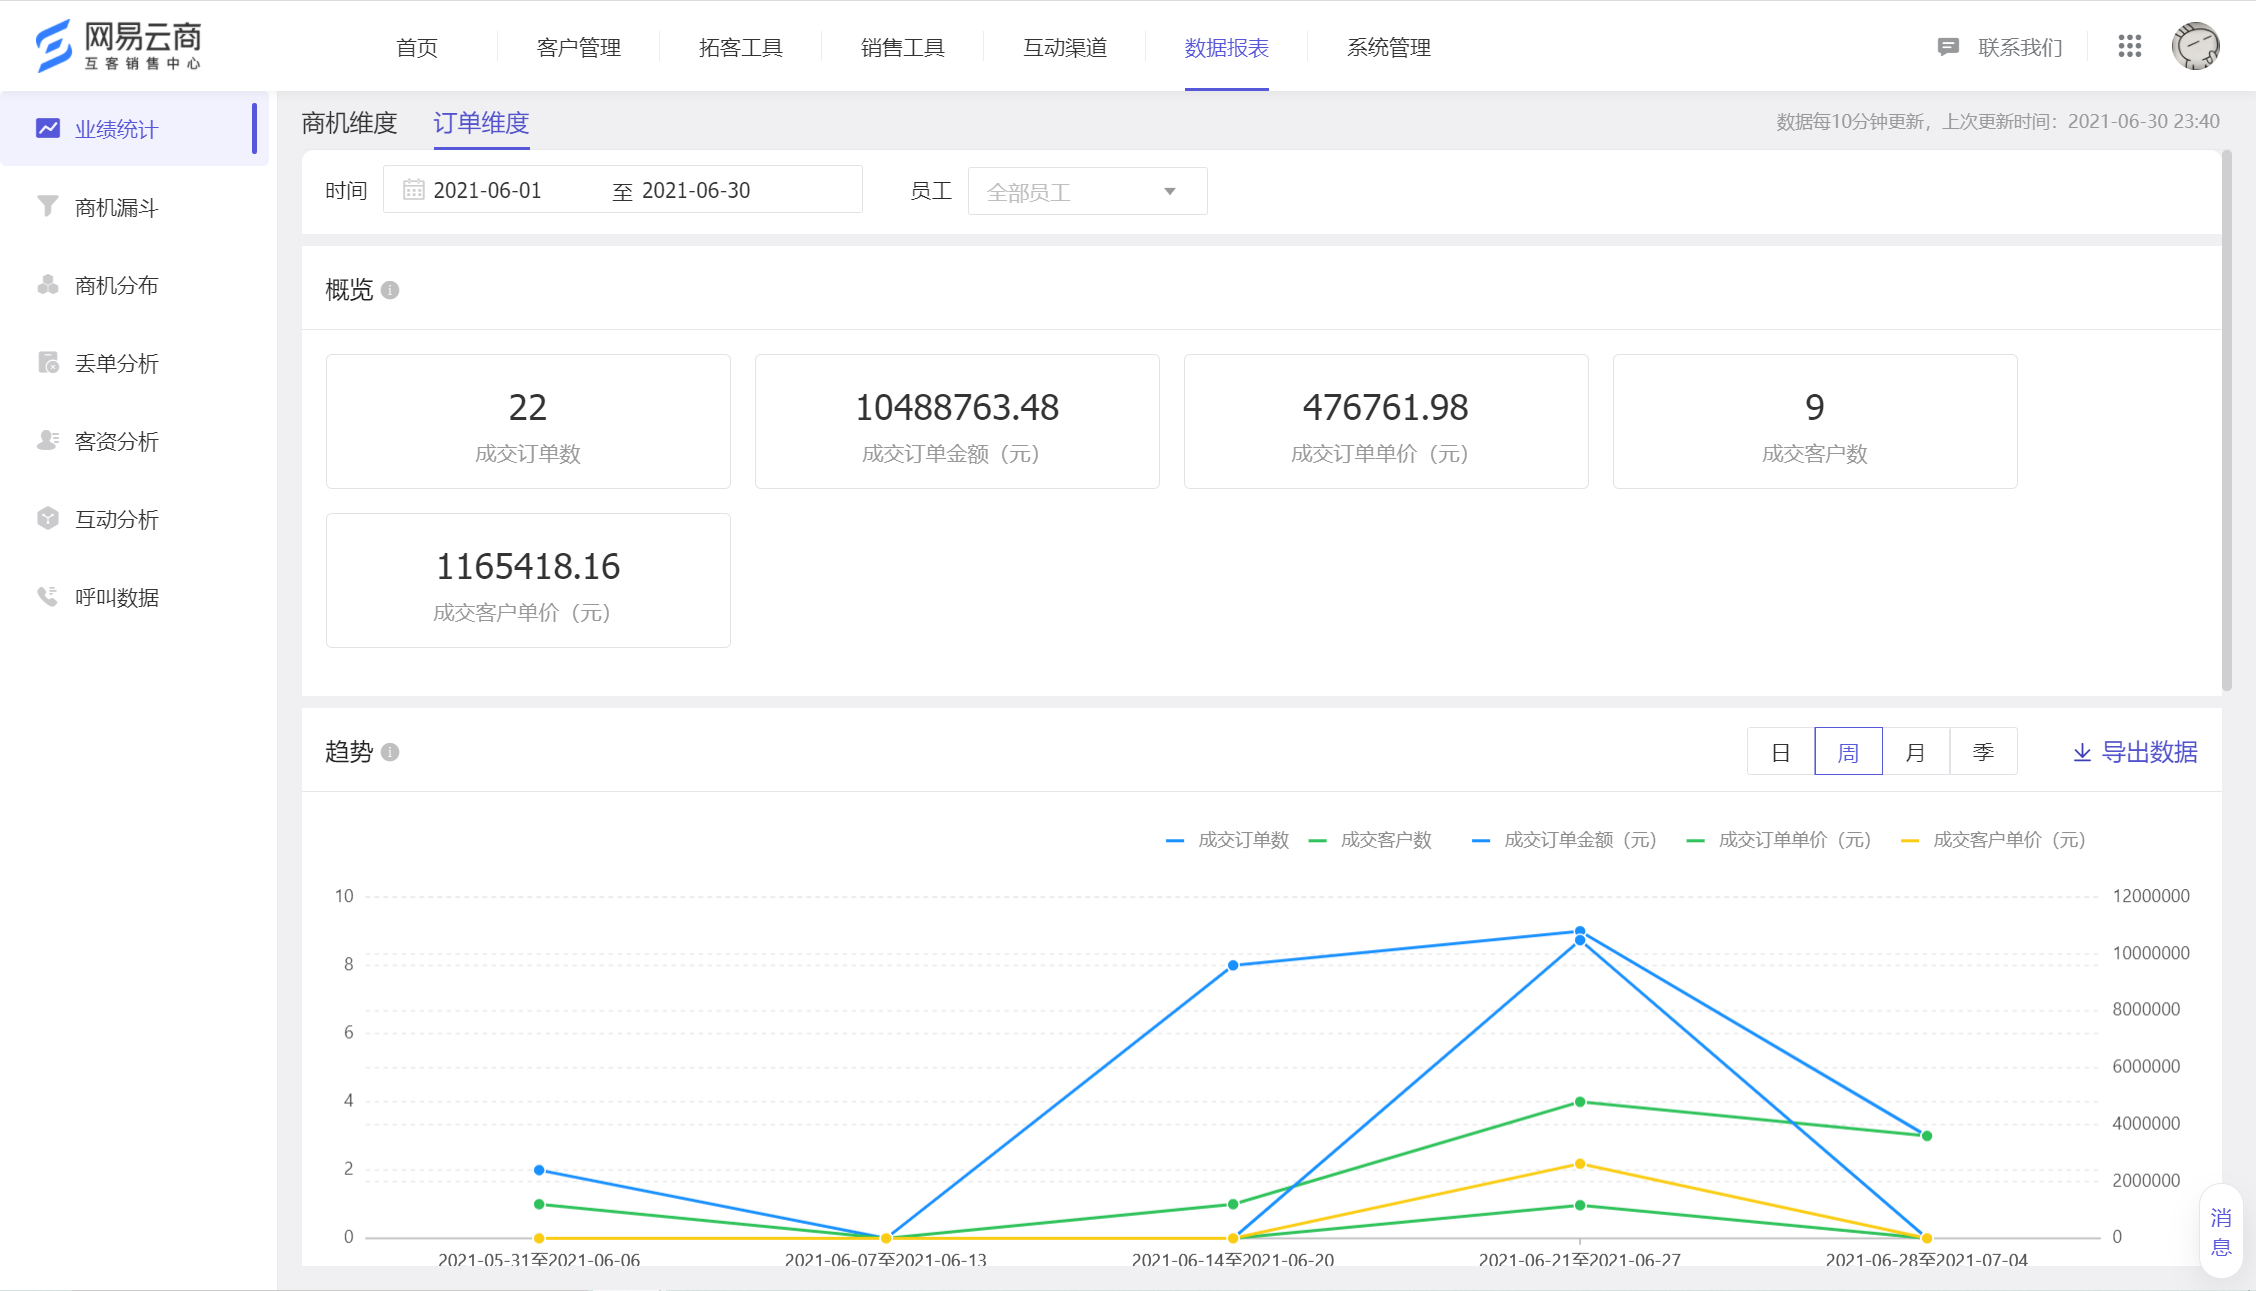Viewport: 2256px width, 1291px height.
Task: Open the 拓客工具 menu
Action: [x=740, y=47]
